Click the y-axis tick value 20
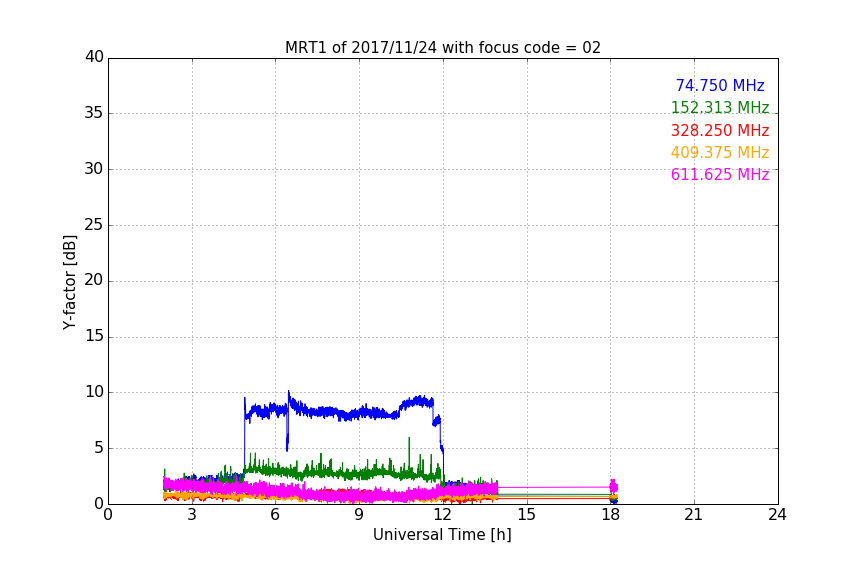The width and height of the screenshot is (864, 576). [x=94, y=280]
